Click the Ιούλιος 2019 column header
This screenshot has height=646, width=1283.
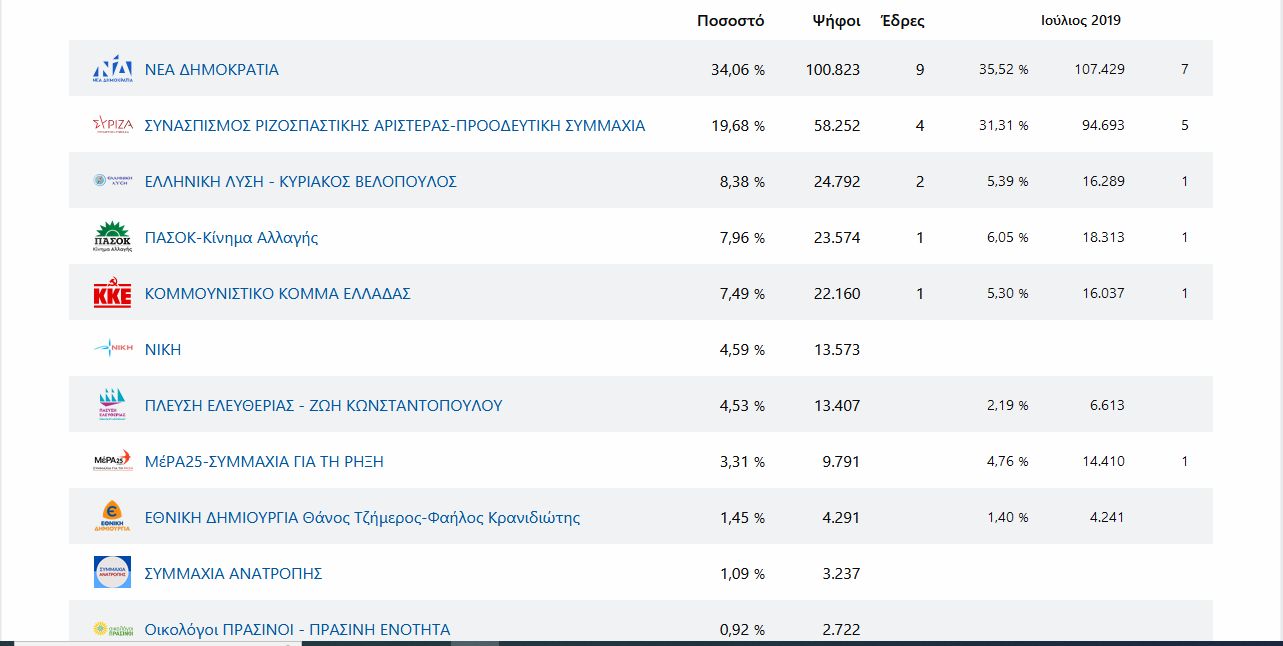[1081, 20]
